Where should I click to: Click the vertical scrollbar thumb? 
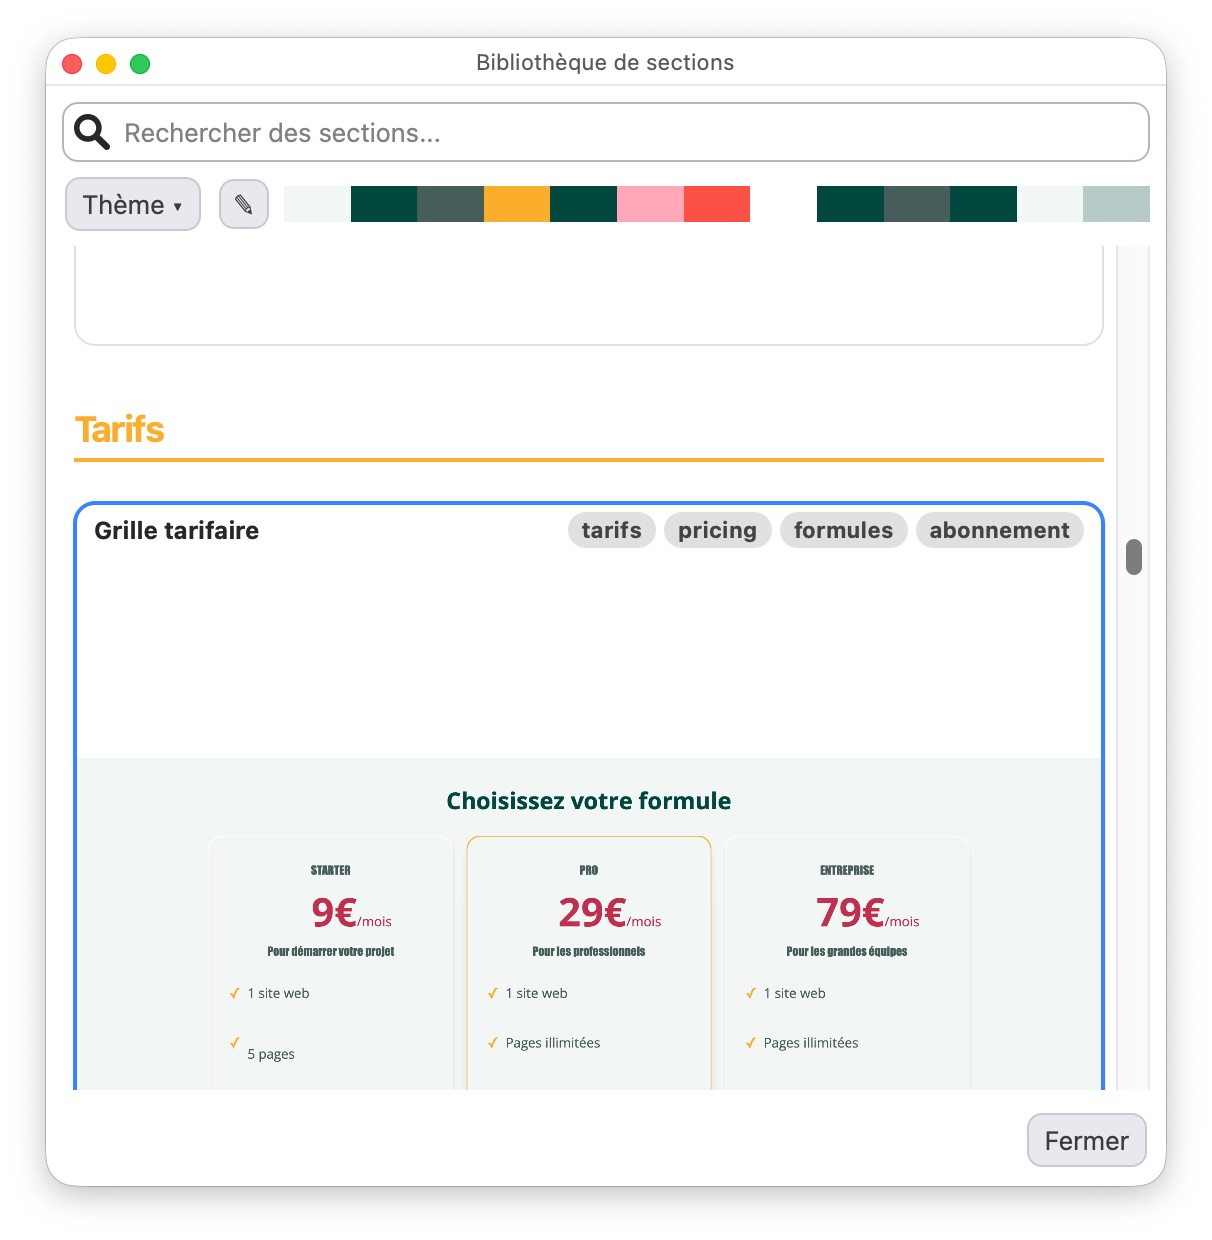pyautogui.click(x=1134, y=557)
